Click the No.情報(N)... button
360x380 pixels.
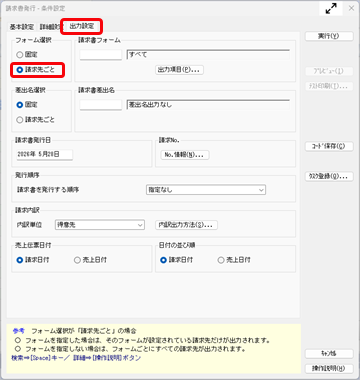pos(185,155)
